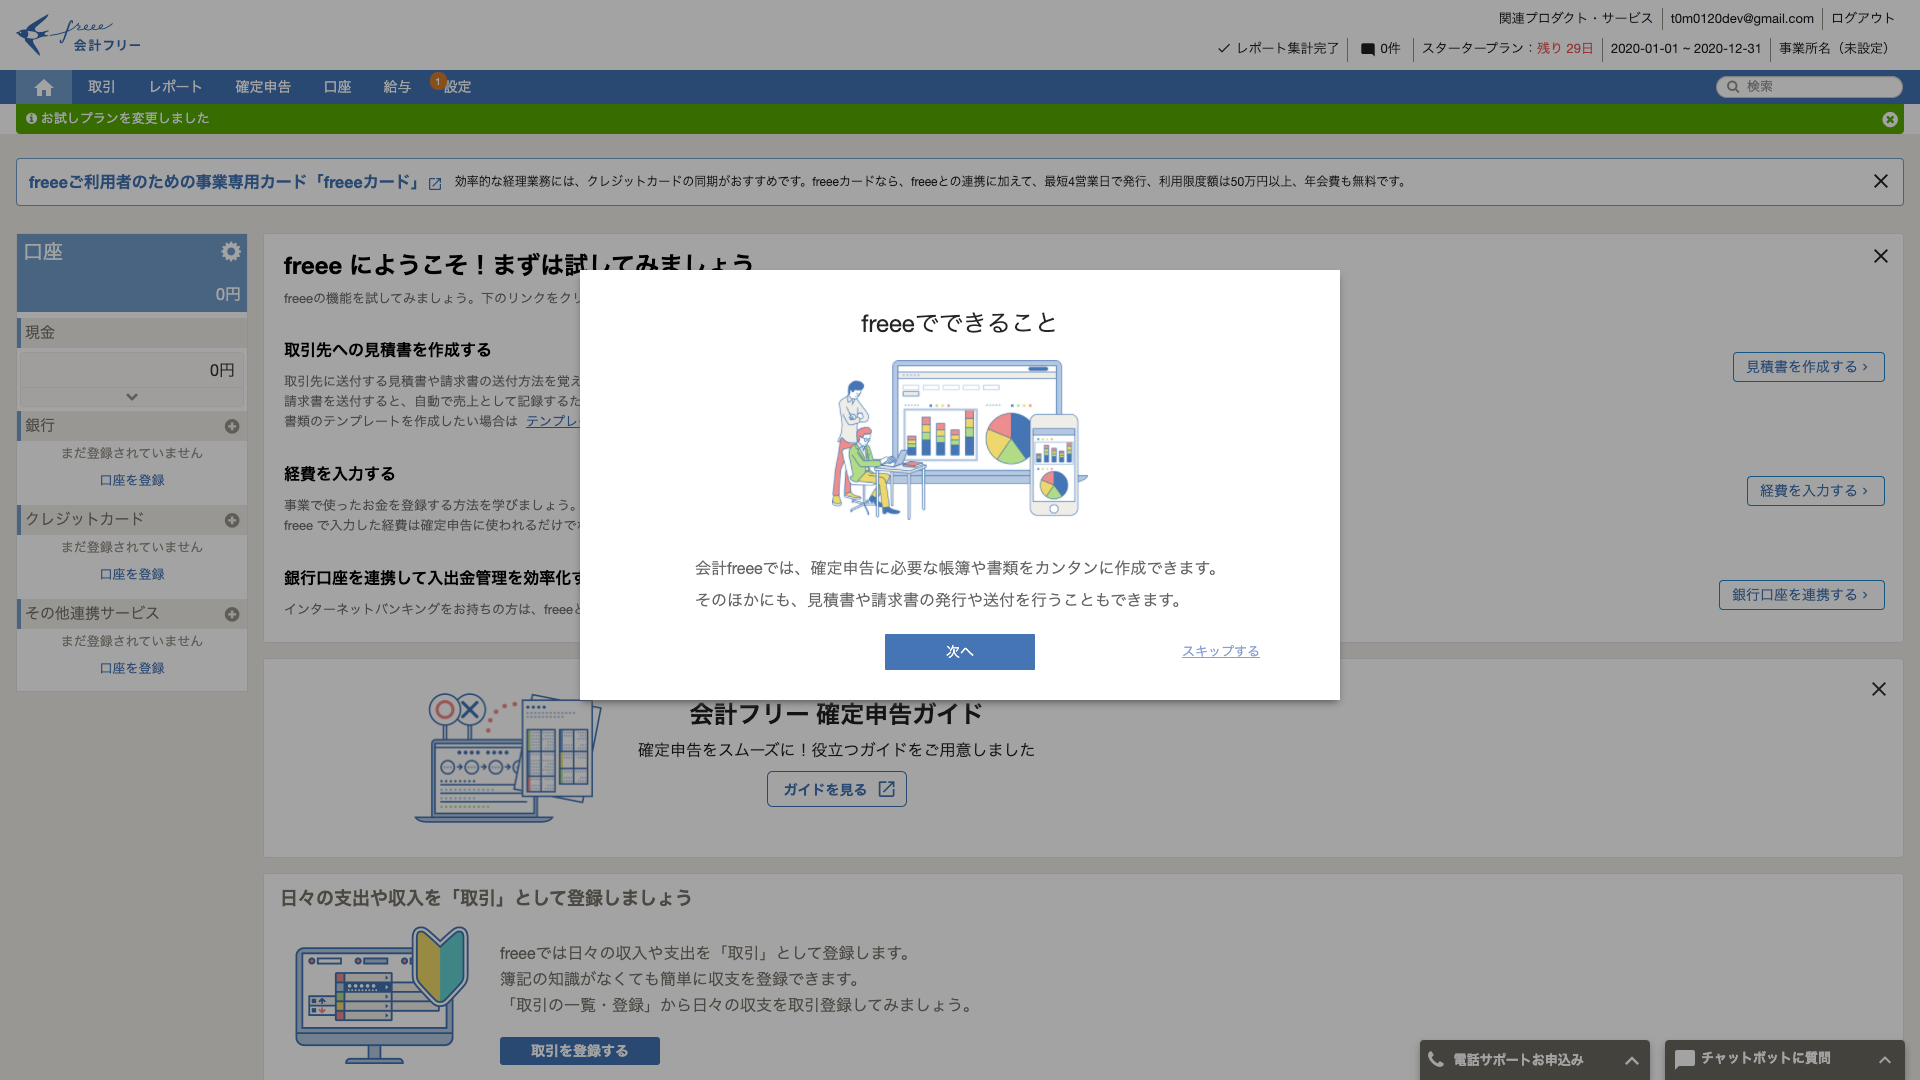Click the 確定申告ガイド illustration

click(509, 757)
